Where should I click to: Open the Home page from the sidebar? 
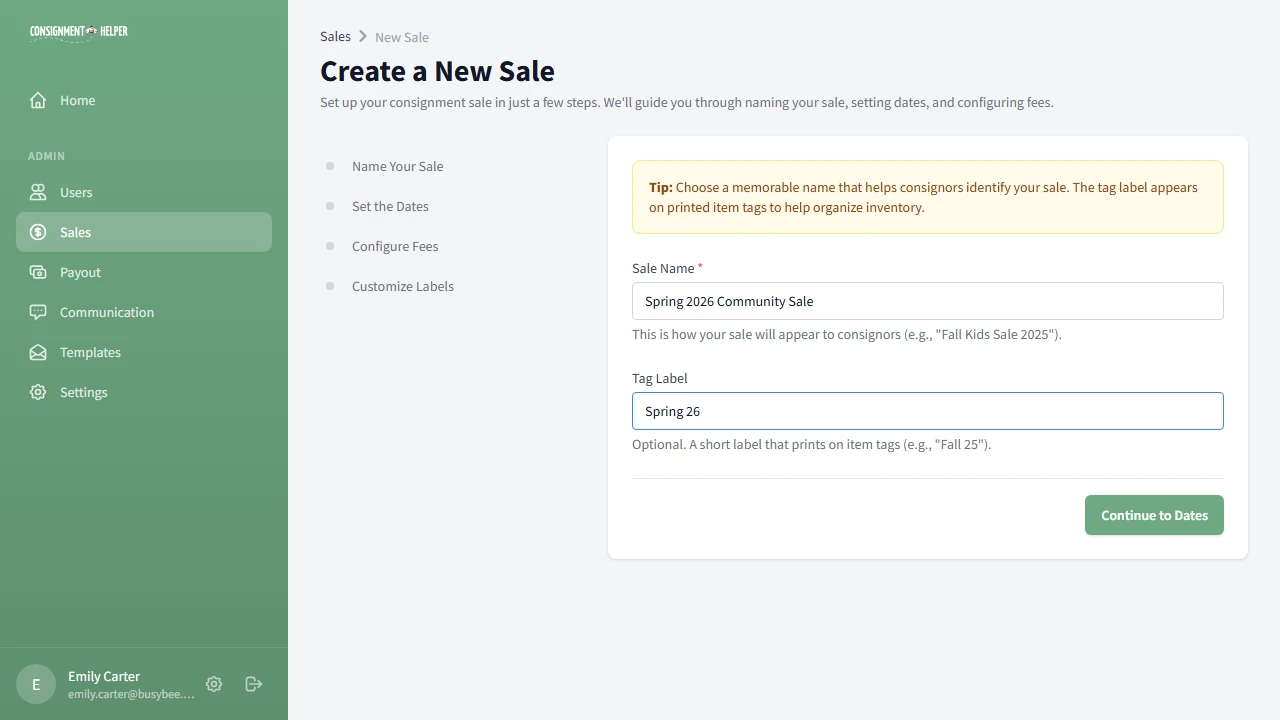pyautogui.click(x=77, y=100)
